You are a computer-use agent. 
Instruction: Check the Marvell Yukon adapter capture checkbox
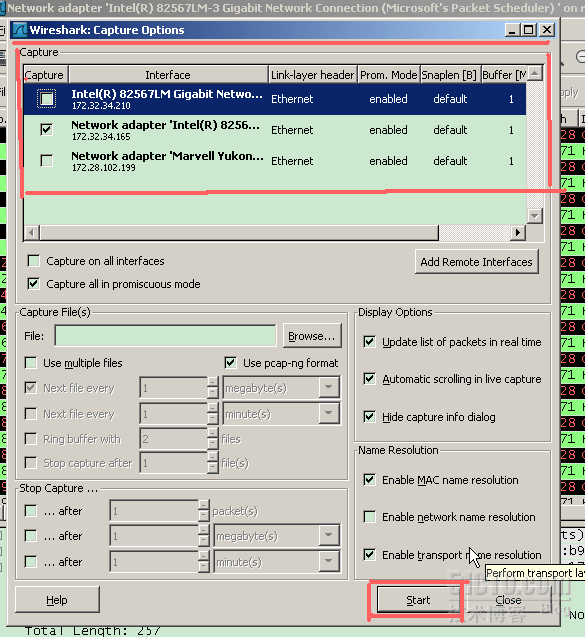click(x=47, y=161)
